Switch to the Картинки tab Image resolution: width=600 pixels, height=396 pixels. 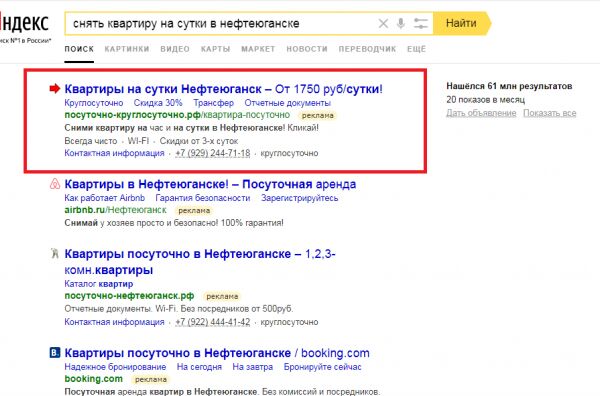coord(127,49)
